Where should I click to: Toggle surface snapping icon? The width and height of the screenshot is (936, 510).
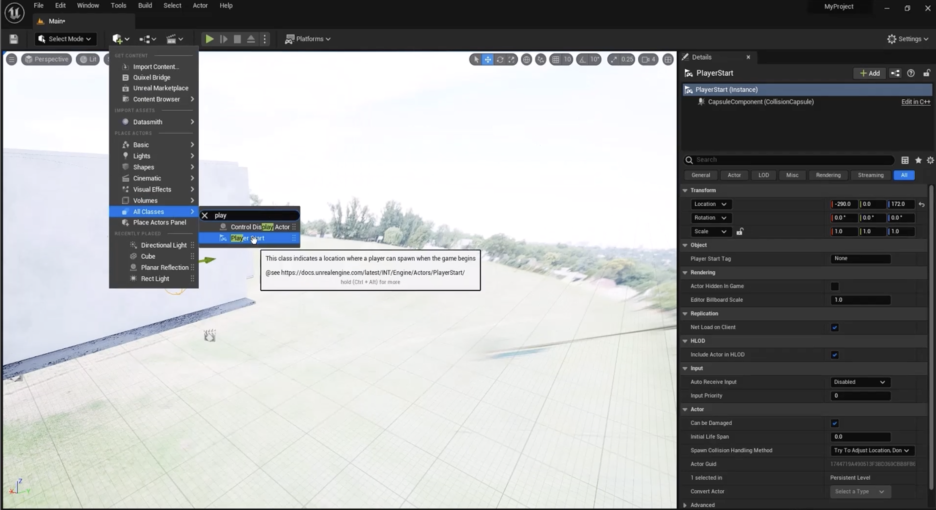click(540, 59)
